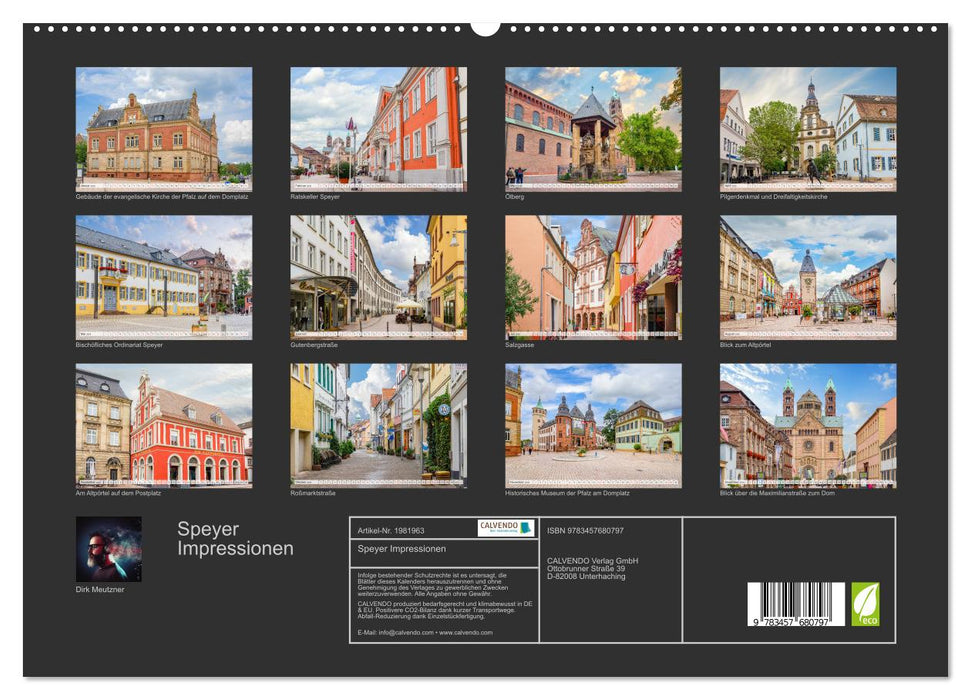Open the website link www.calvendo.com
Screen dimensions: 971x700
pyautogui.click(x=465, y=633)
